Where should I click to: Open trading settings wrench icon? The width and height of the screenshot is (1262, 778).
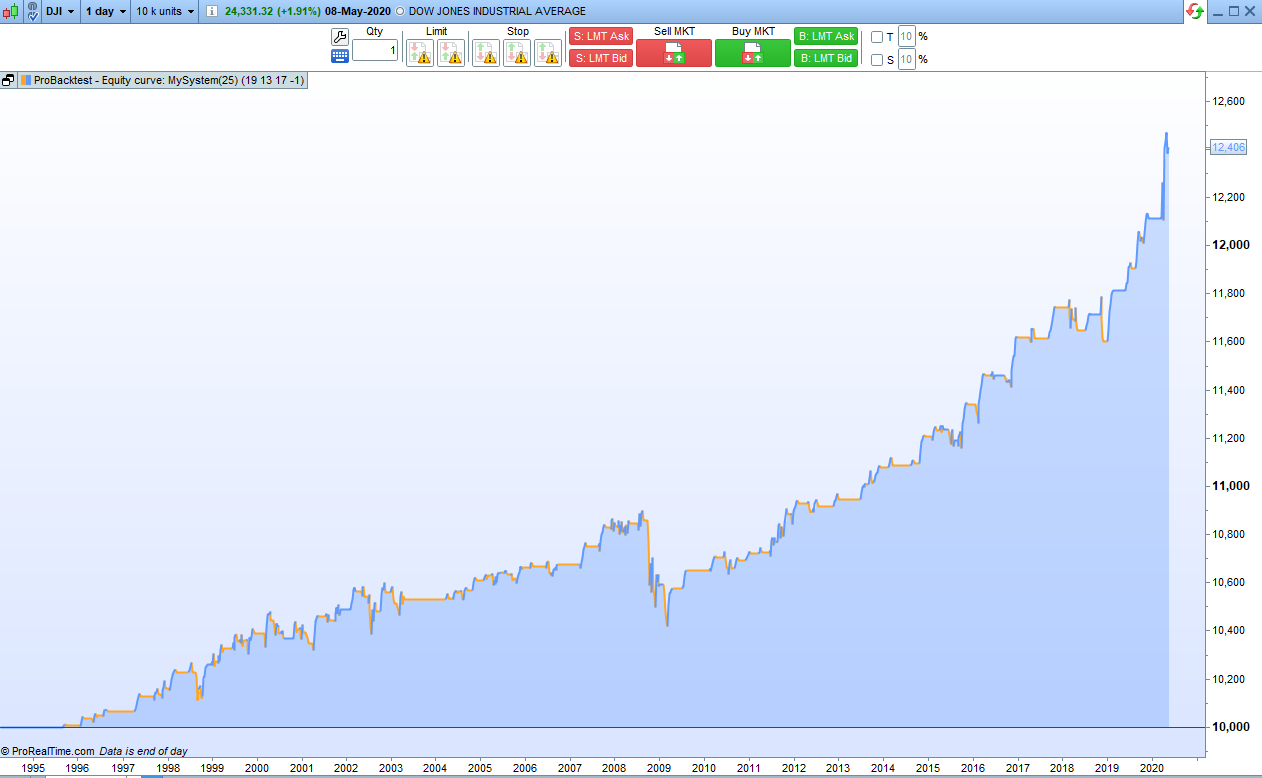[339, 36]
